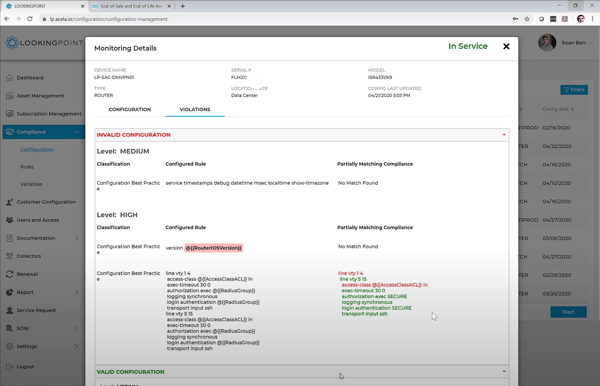The width and height of the screenshot is (600, 386).
Task: Click the In Service status label
Action: (468, 46)
